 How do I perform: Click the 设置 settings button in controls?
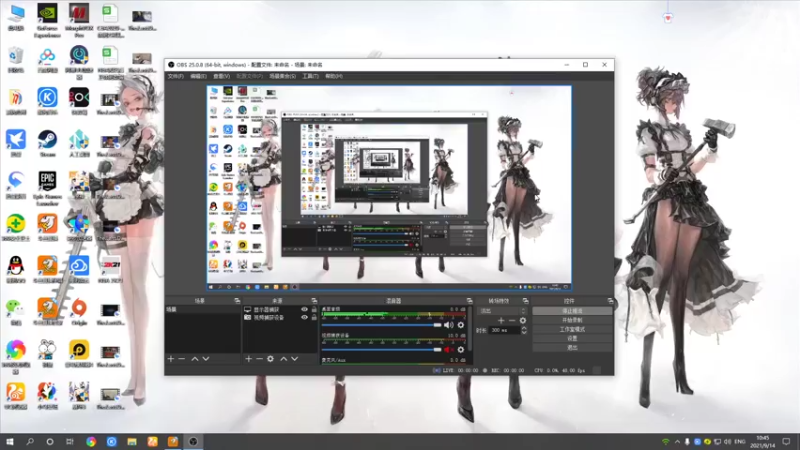pyautogui.click(x=572, y=338)
